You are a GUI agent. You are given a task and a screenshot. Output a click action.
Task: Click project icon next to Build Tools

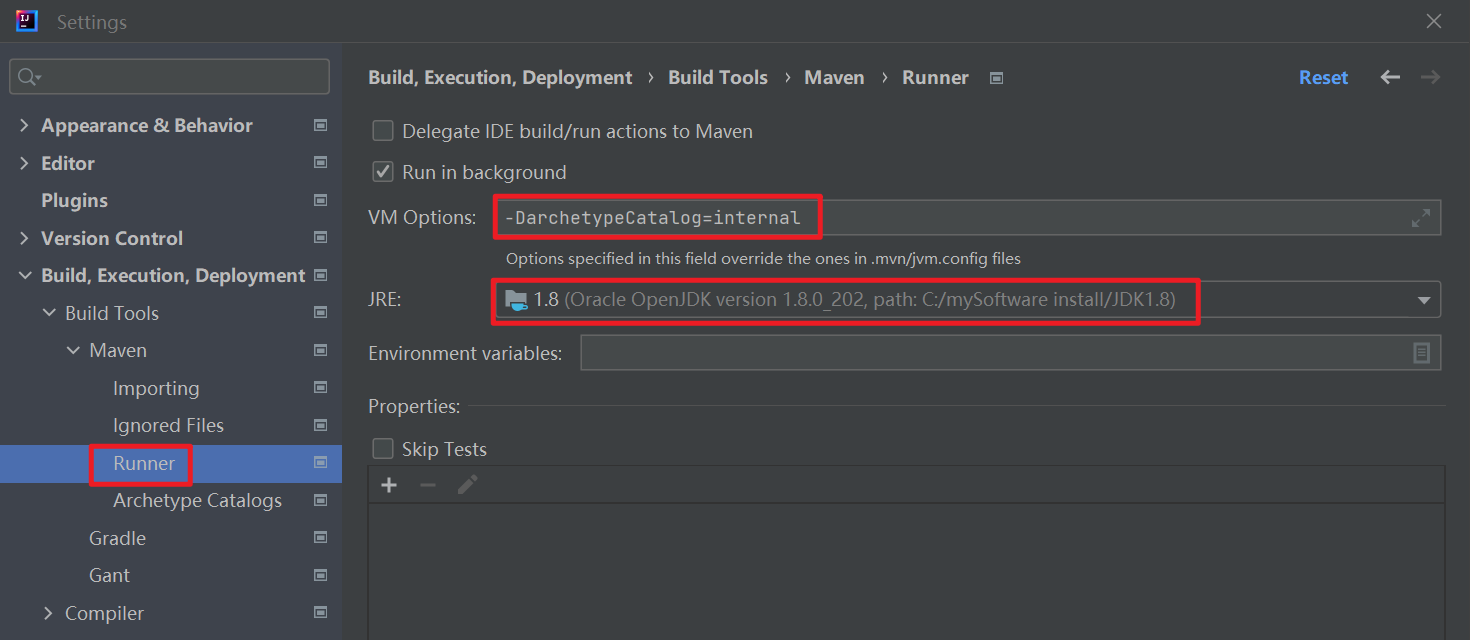pos(320,313)
